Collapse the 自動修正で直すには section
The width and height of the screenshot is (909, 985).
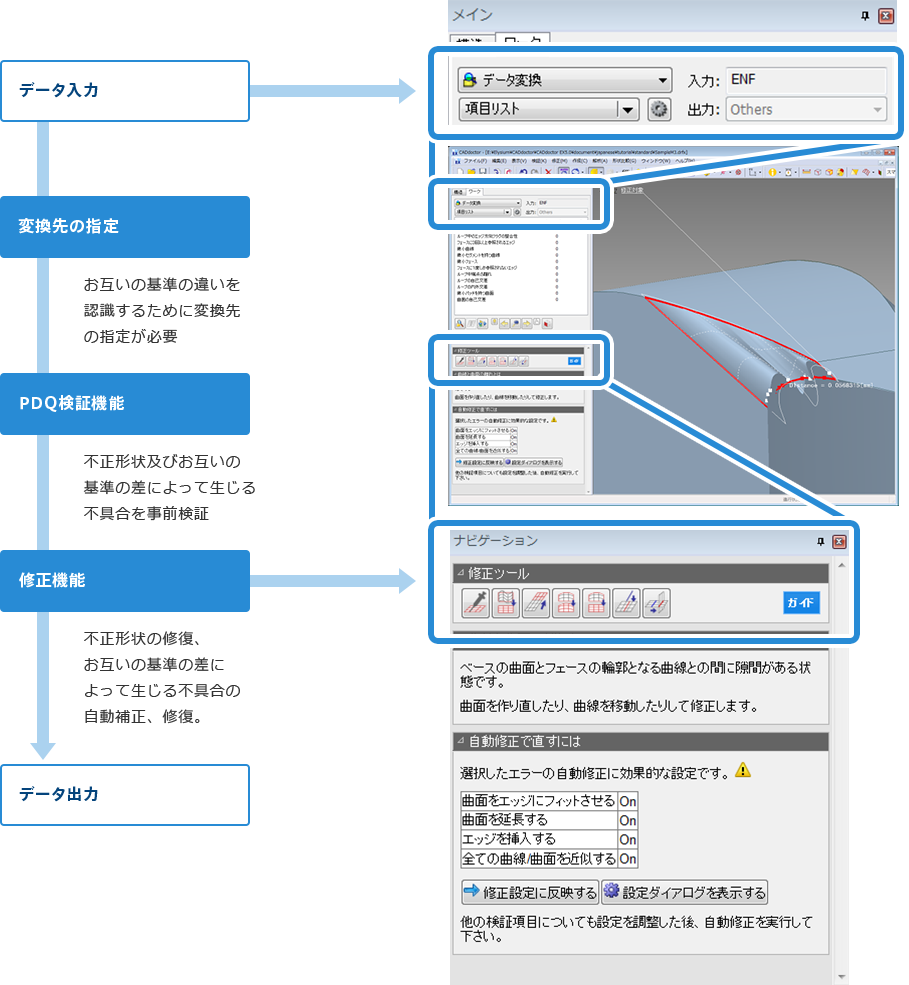coord(460,741)
